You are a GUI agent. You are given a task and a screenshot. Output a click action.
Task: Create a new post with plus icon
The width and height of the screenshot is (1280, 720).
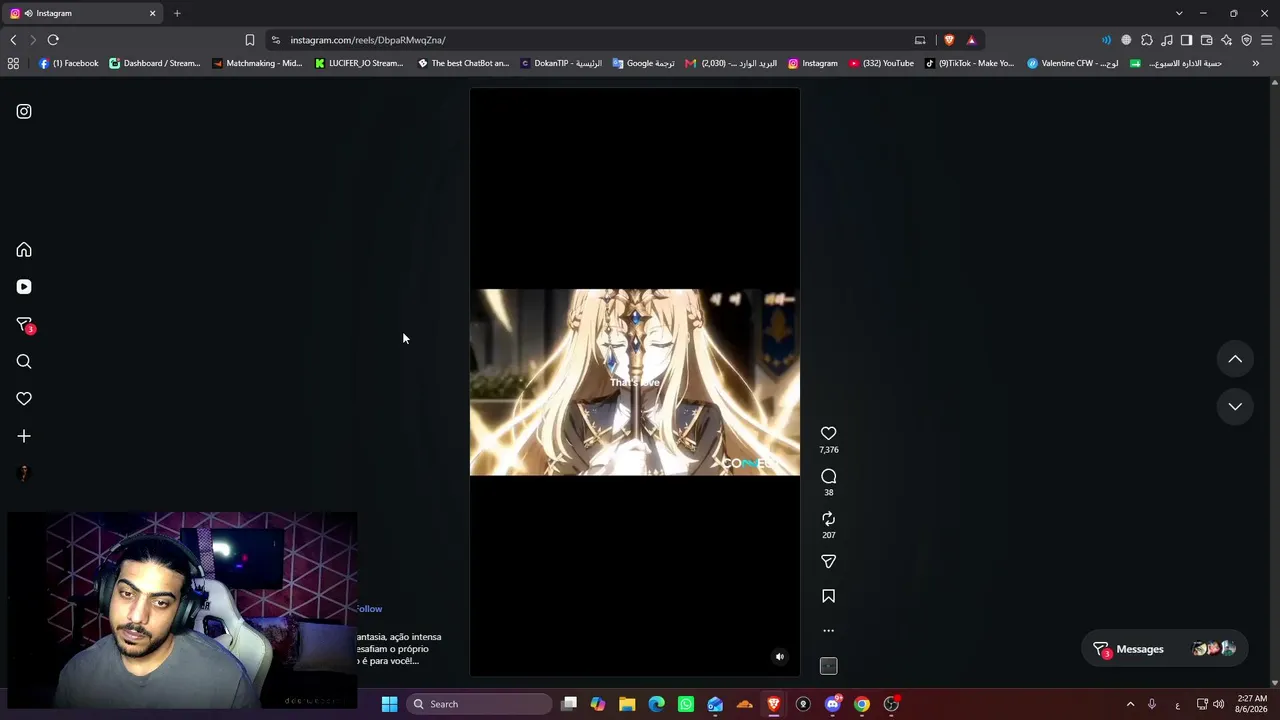24,436
